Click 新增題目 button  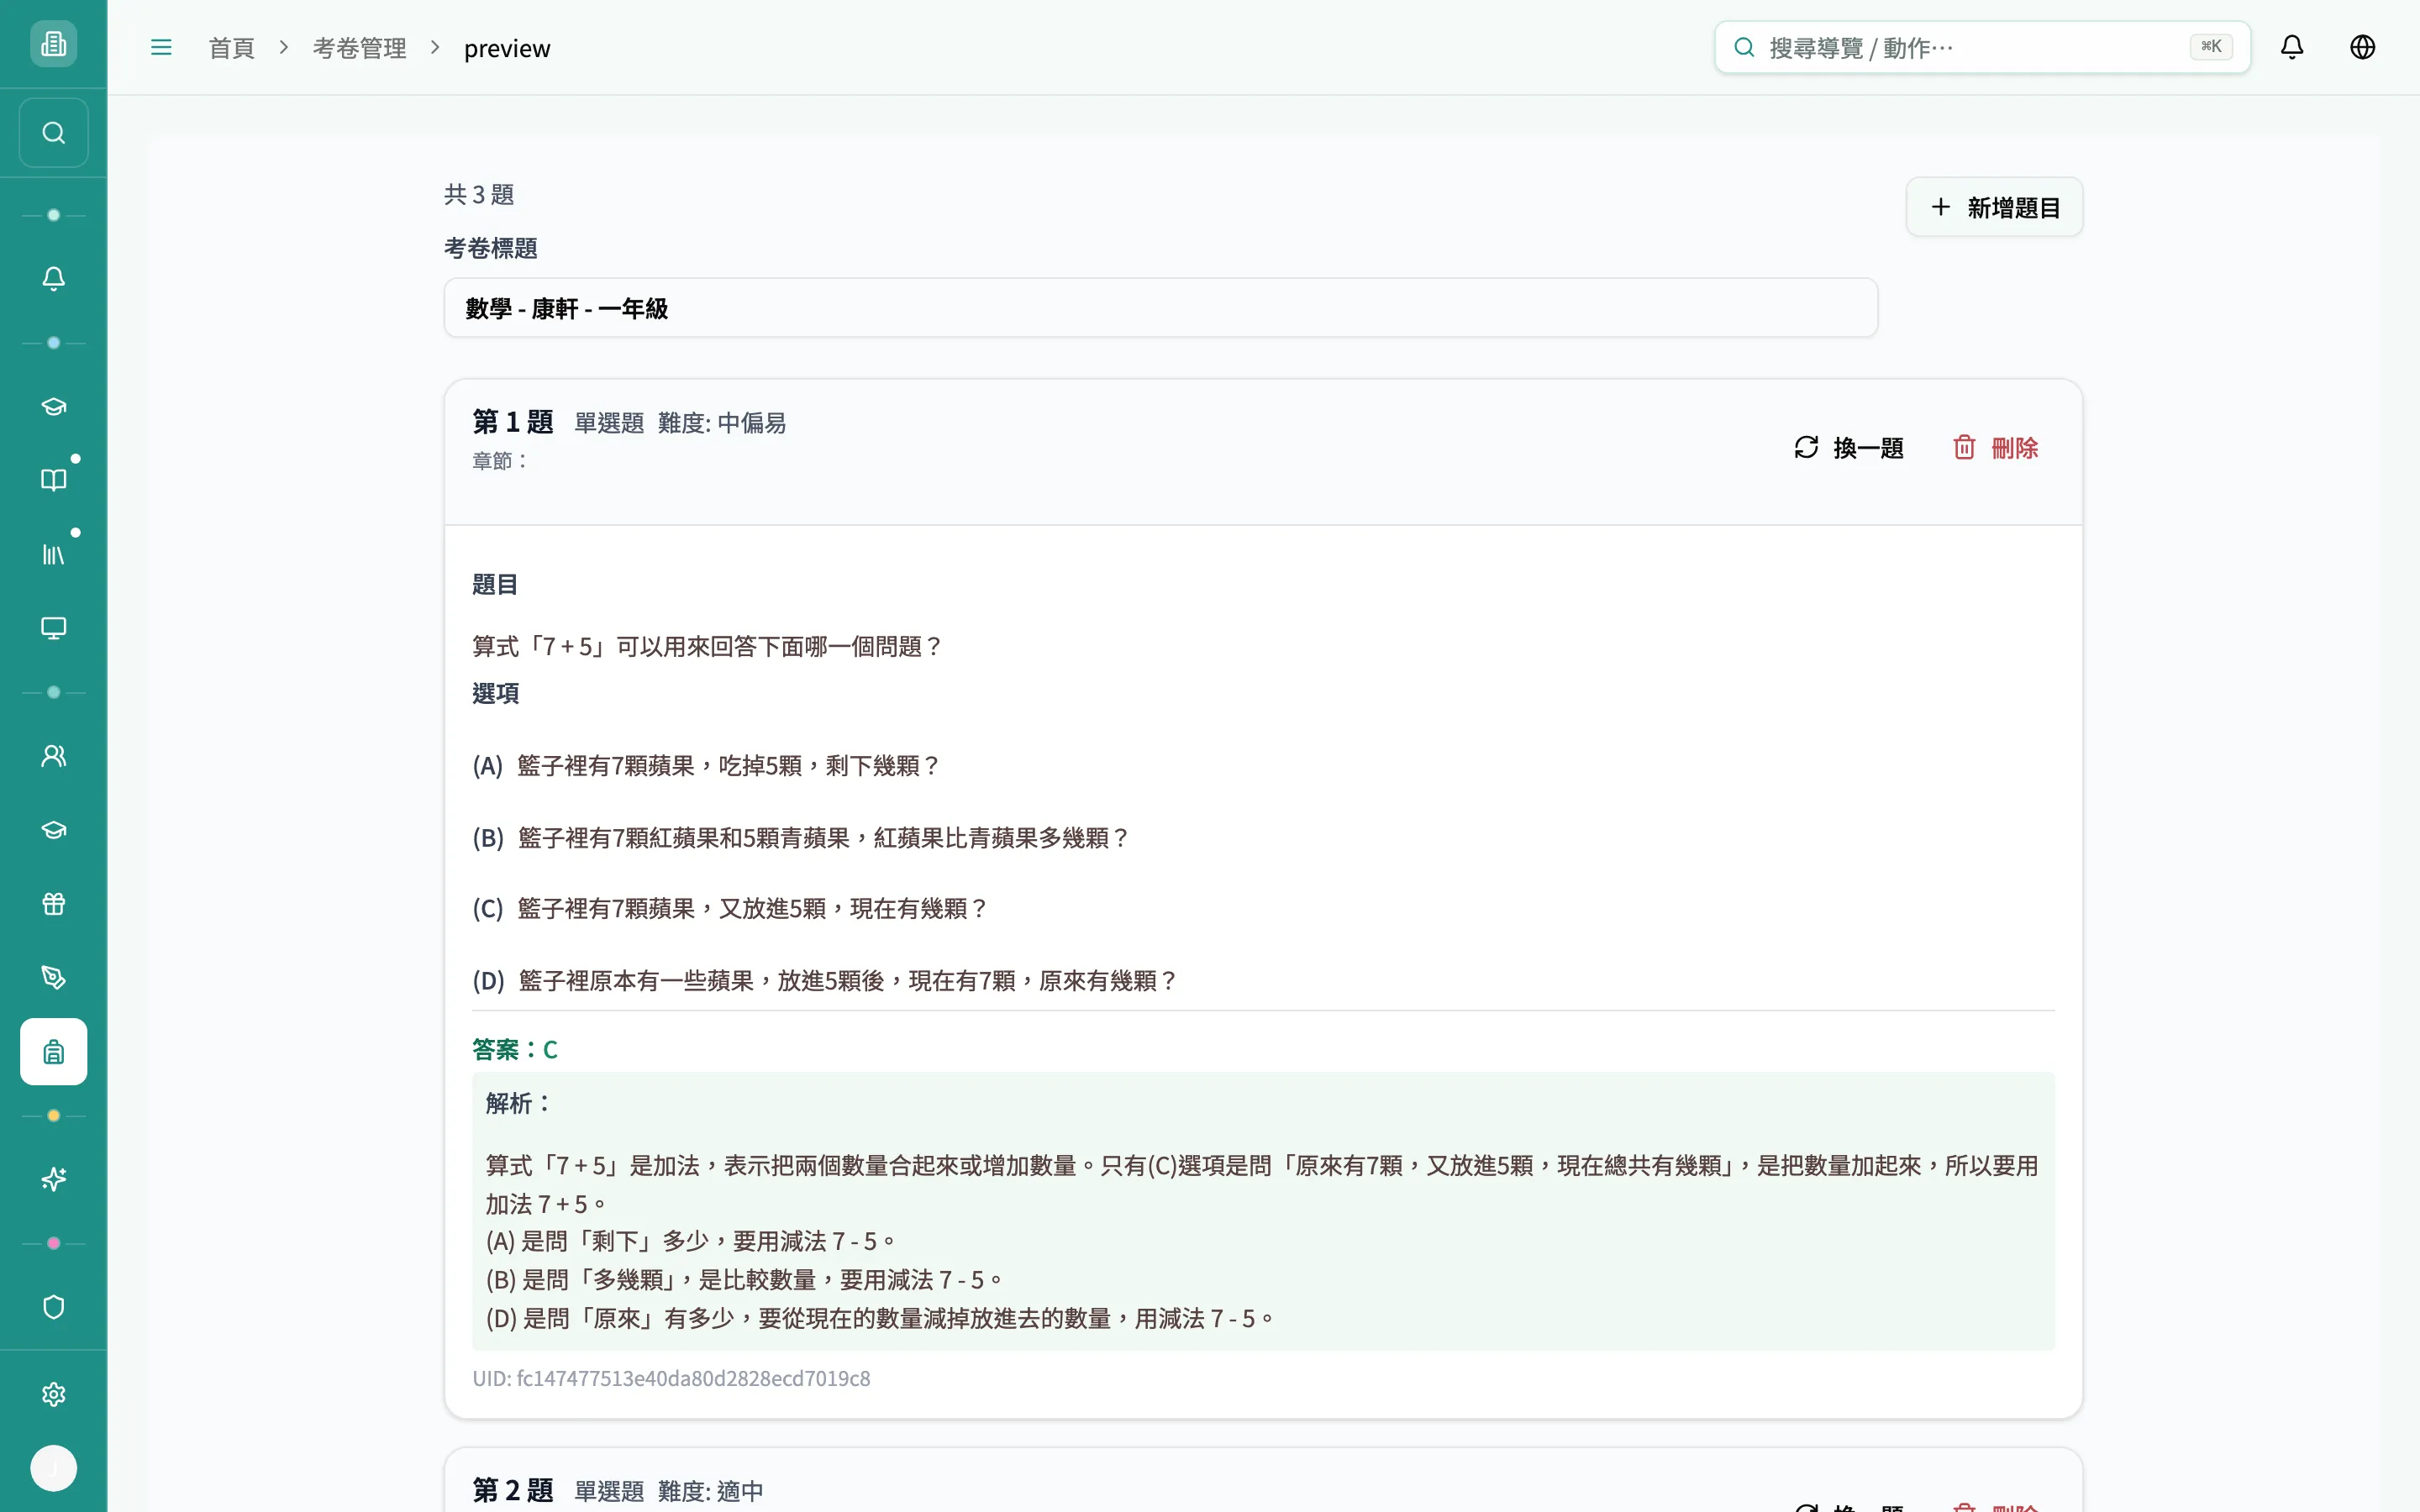point(1994,207)
